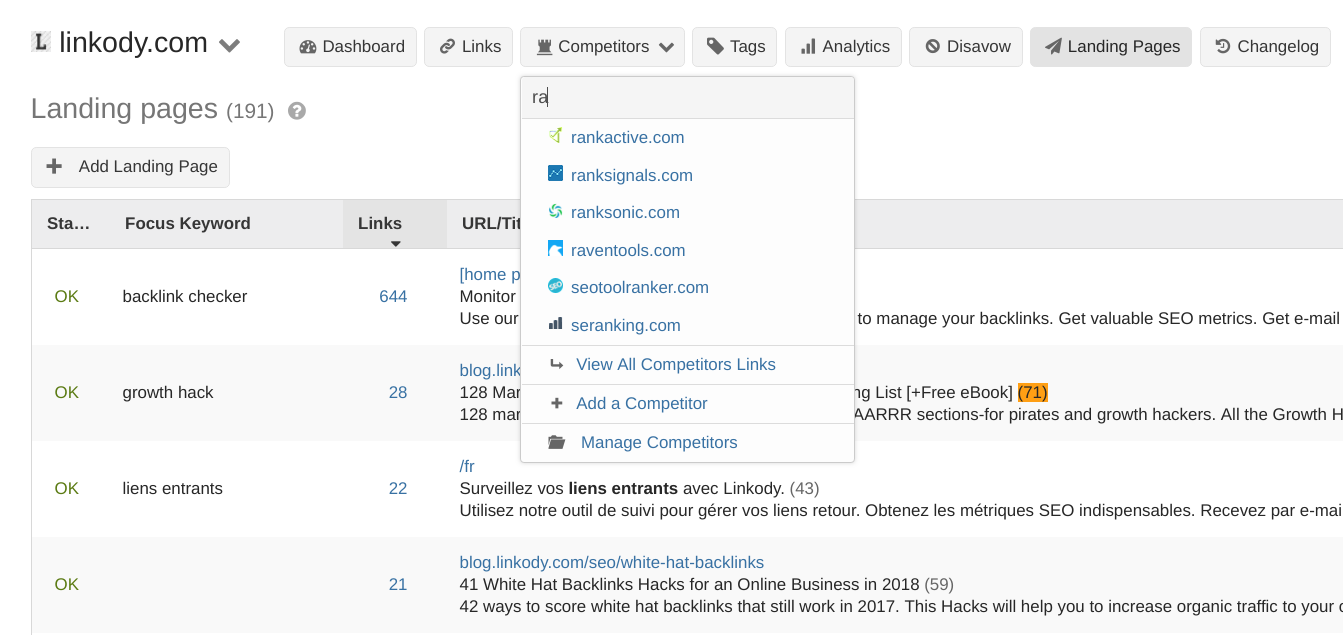Screen dimensions: 1343x635
Task: Click the tag icon on Tags button
Action: 715,46
